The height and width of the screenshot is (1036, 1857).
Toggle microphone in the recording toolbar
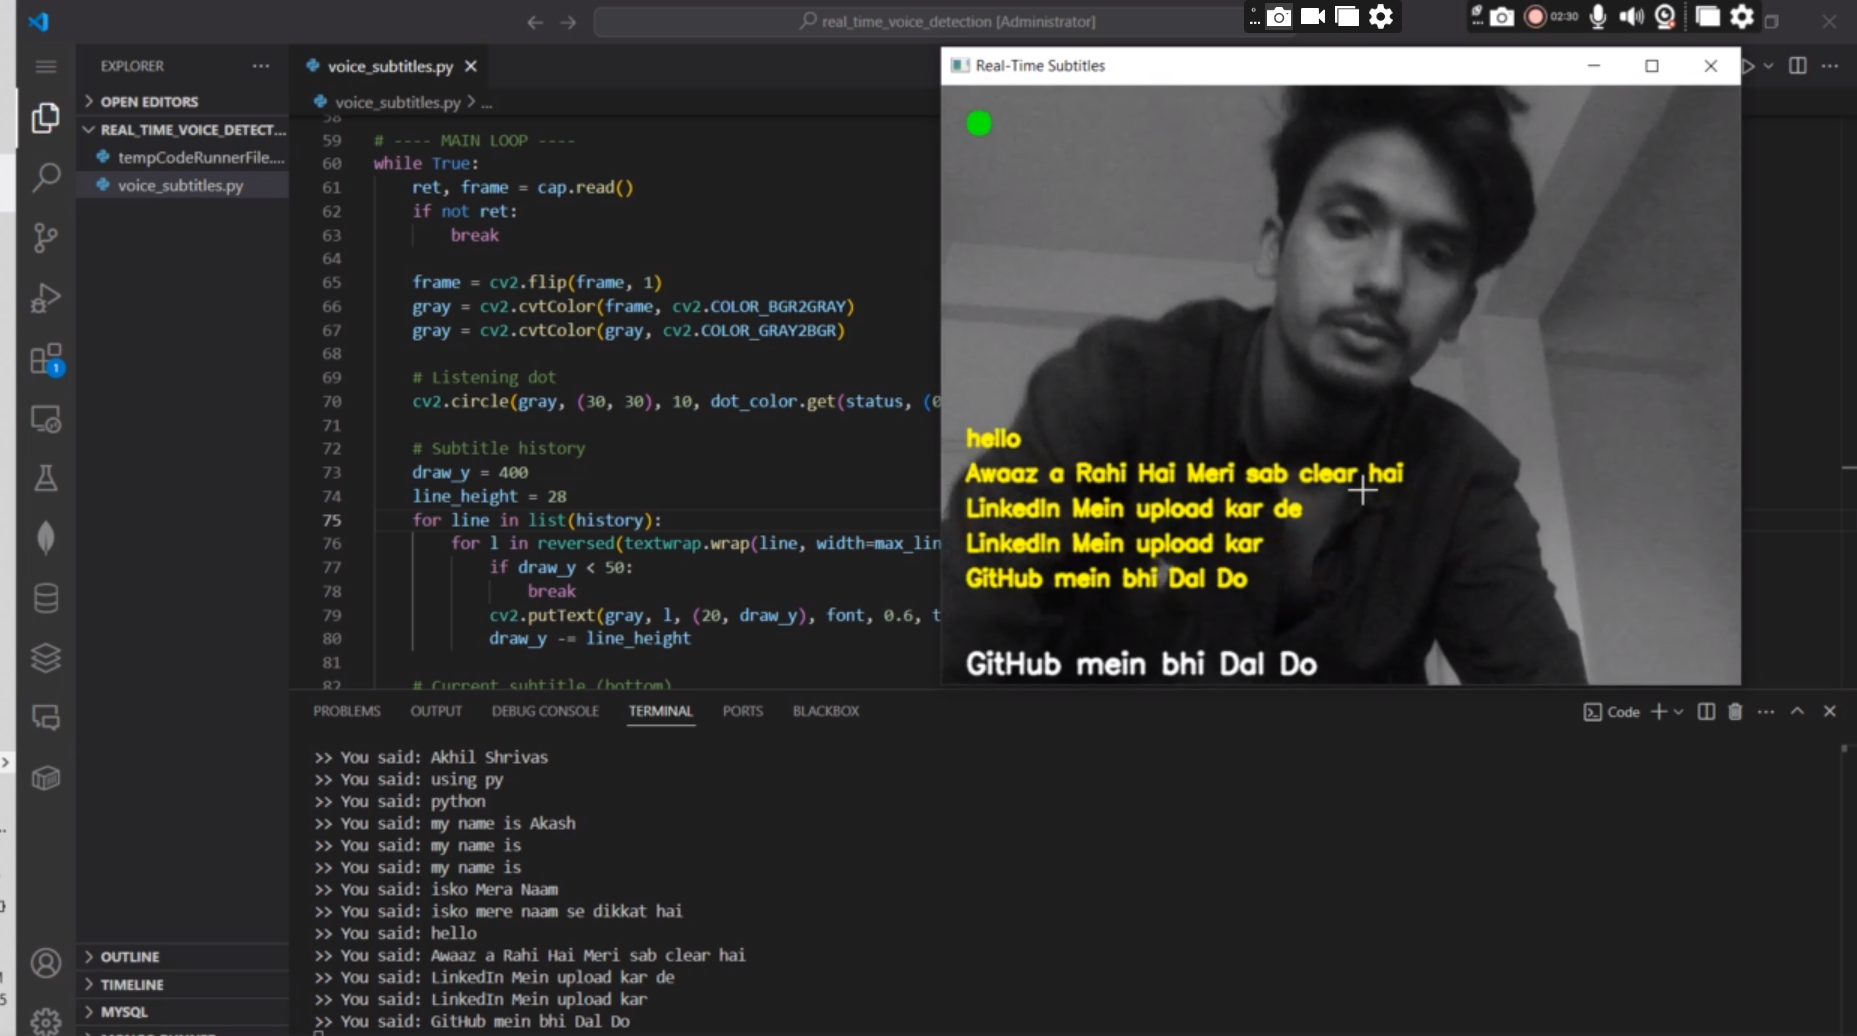[1598, 17]
